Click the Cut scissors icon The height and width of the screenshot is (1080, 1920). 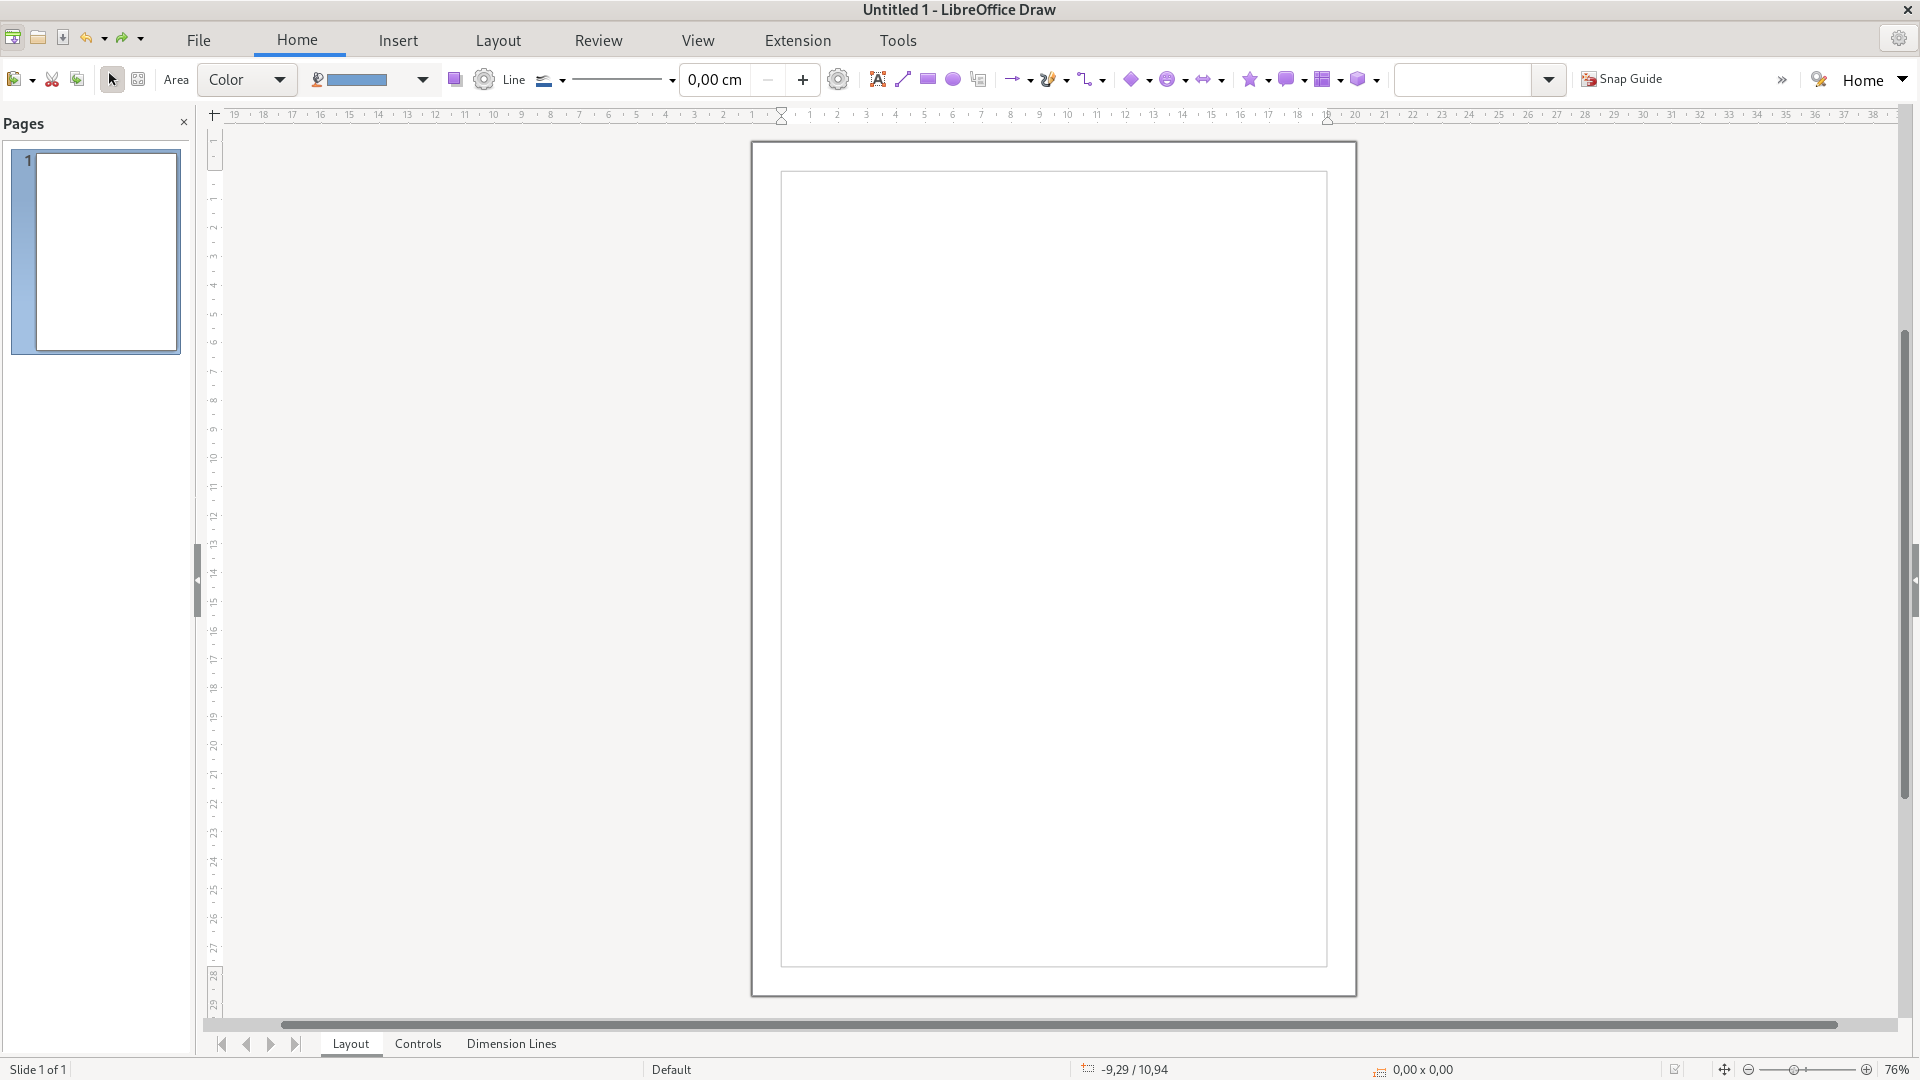pos(52,79)
